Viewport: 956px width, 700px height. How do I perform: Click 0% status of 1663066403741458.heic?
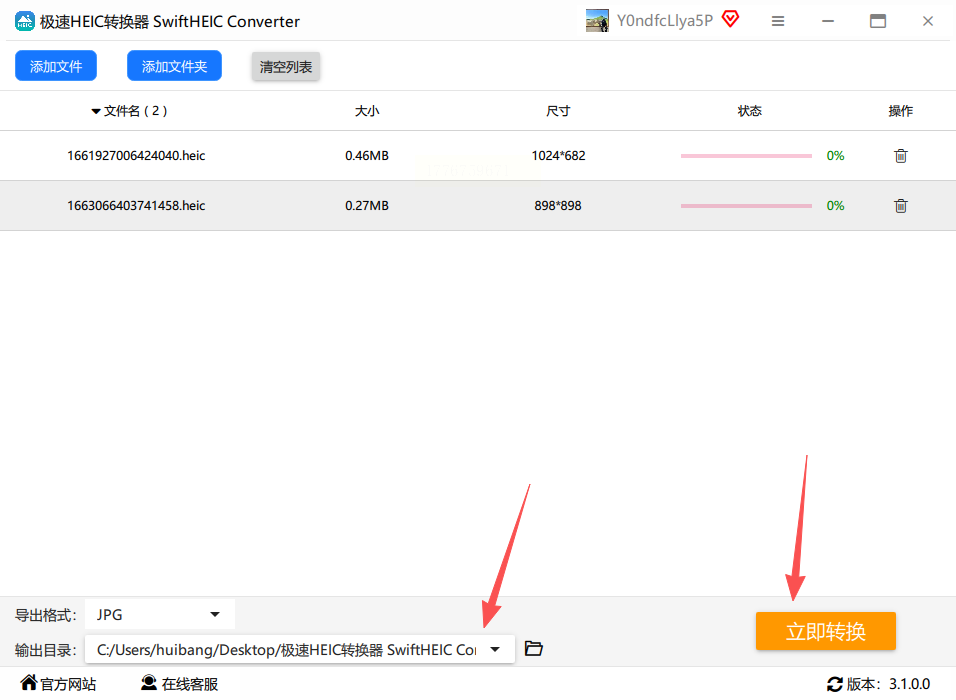coord(835,205)
